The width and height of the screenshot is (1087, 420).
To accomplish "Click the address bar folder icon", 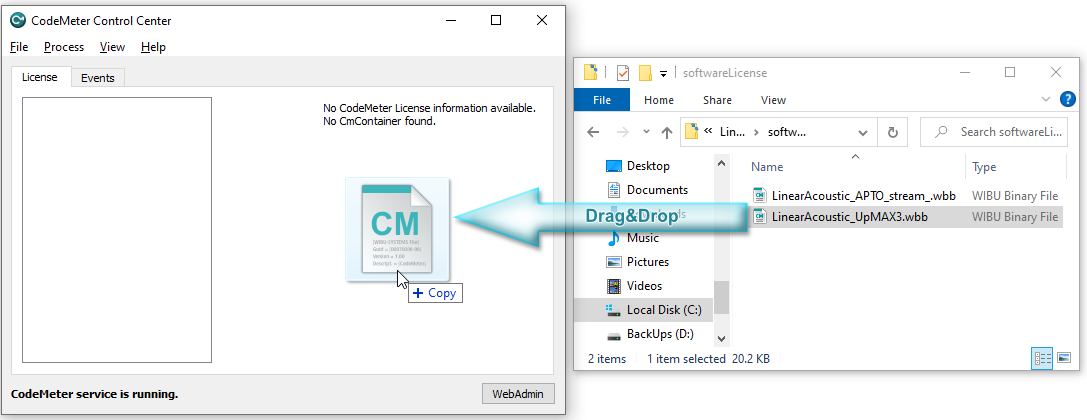I will click(x=690, y=131).
